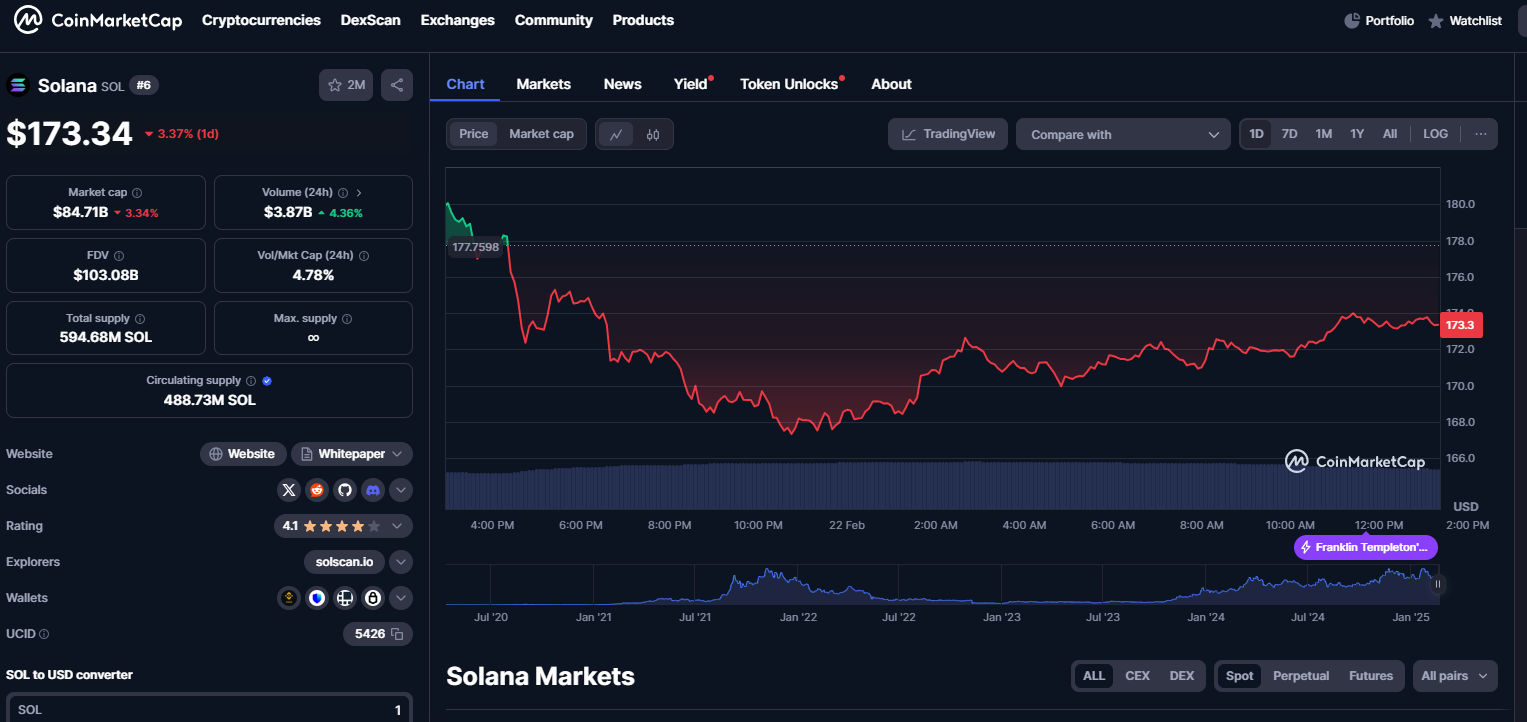Screen dimensions: 1527x722
Task: Click Market cap info icon
Action: [137, 193]
